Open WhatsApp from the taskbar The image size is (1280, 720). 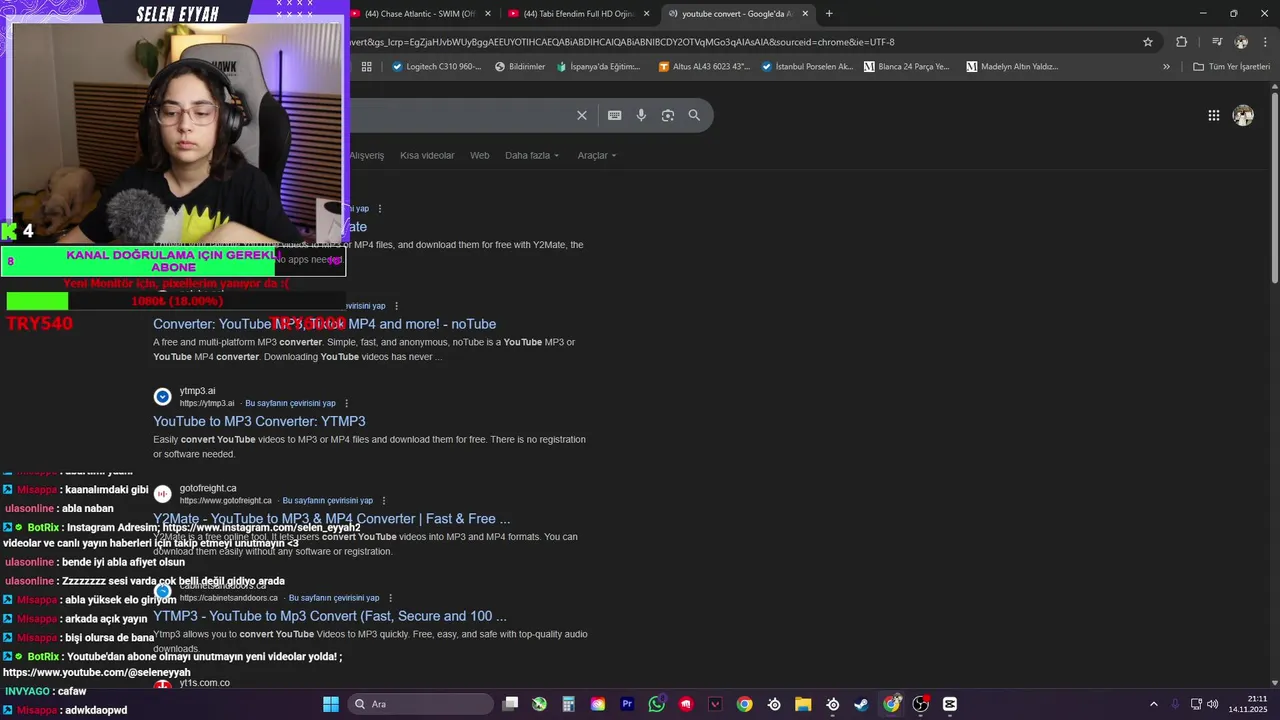[x=656, y=704]
